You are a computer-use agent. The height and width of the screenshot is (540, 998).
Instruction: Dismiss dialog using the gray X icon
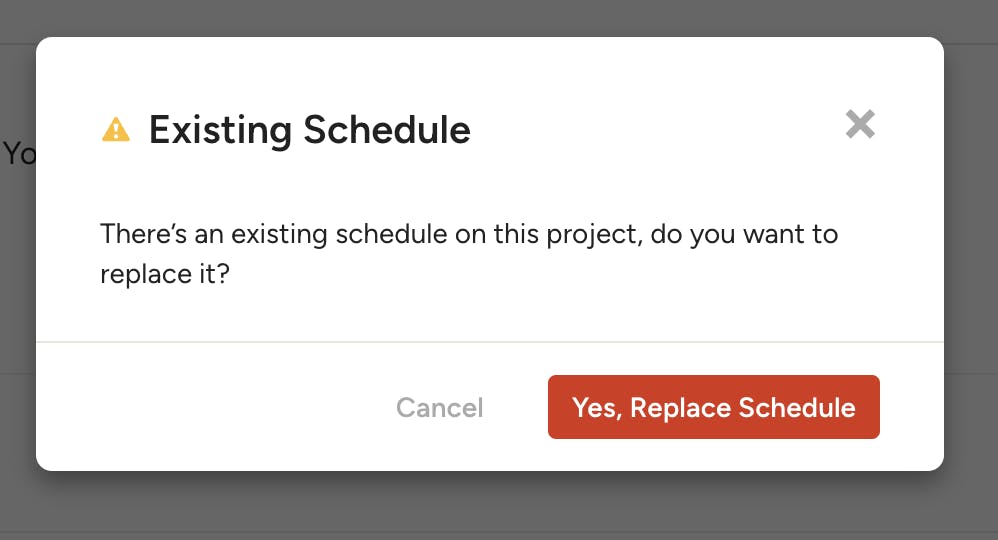point(860,124)
